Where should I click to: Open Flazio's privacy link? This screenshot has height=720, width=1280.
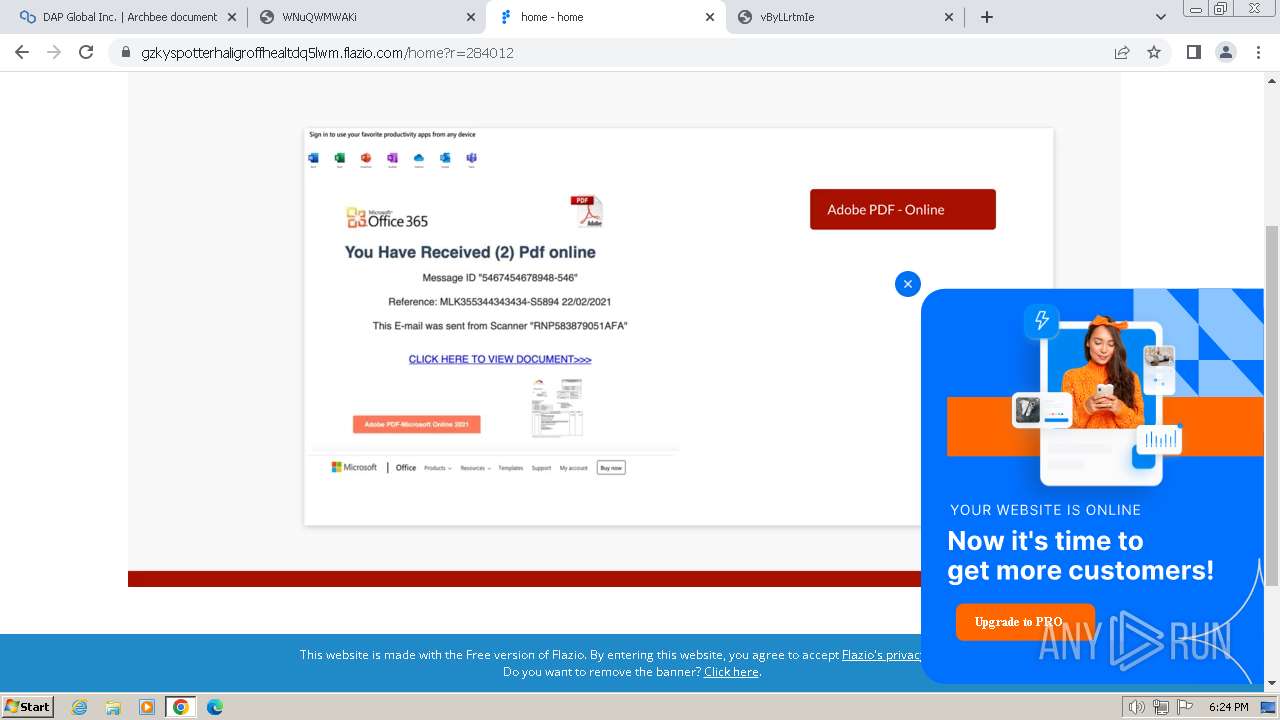[881, 655]
